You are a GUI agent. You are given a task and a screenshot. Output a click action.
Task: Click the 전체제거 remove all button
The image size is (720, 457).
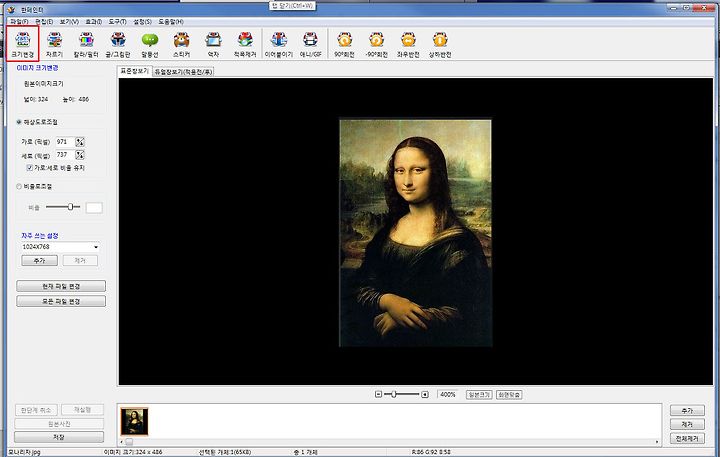click(687, 439)
